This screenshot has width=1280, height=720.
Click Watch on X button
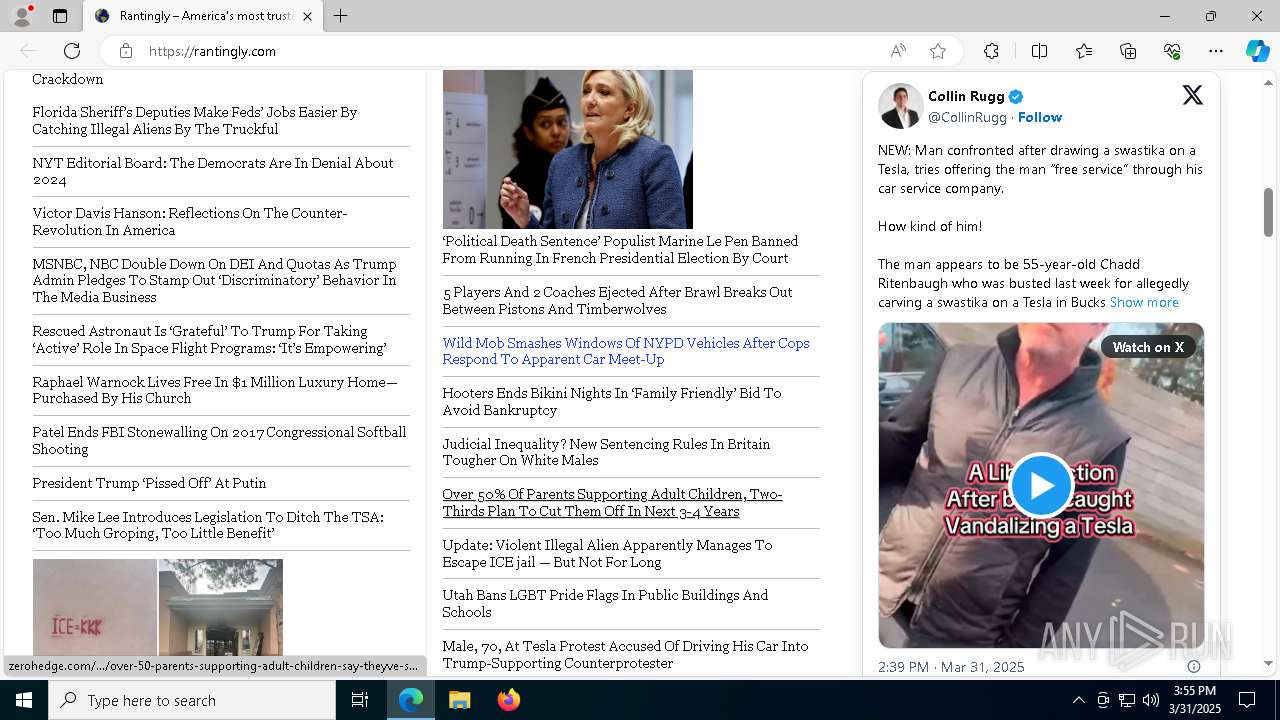[x=1148, y=347]
